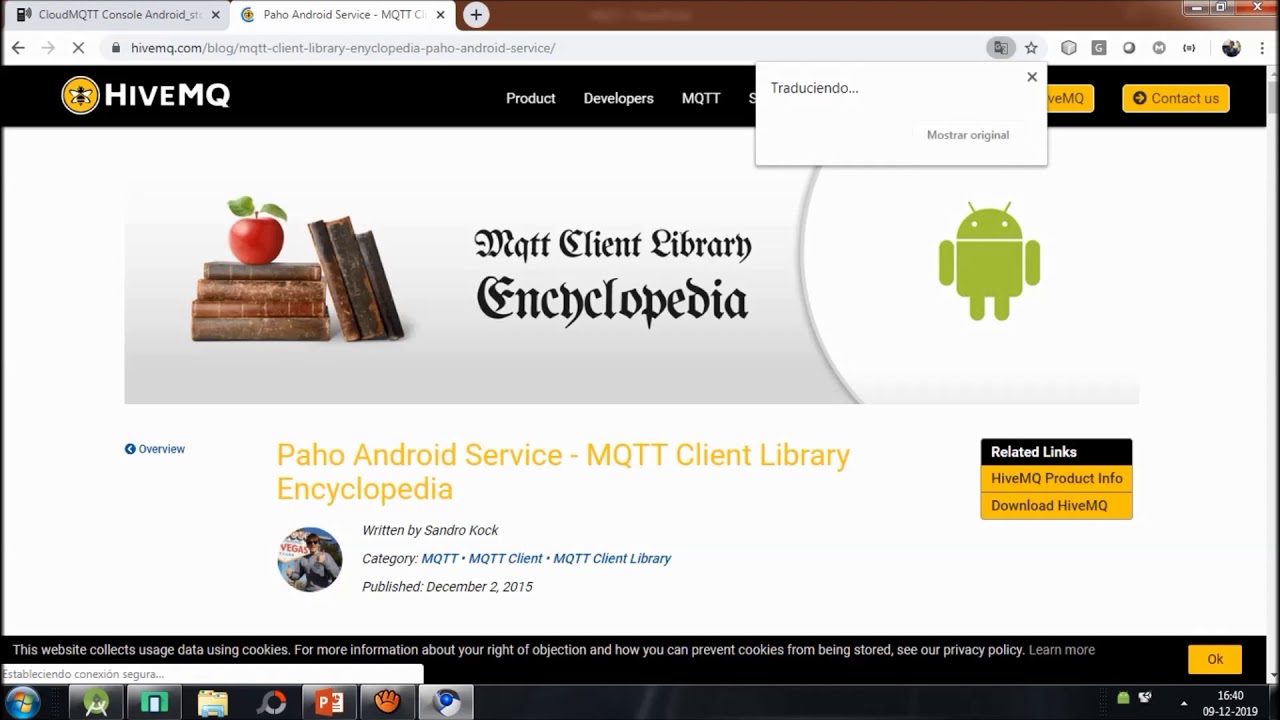This screenshot has height=720, width=1280.
Task: Open the MQTT navigation menu
Action: pyautogui.click(x=701, y=98)
